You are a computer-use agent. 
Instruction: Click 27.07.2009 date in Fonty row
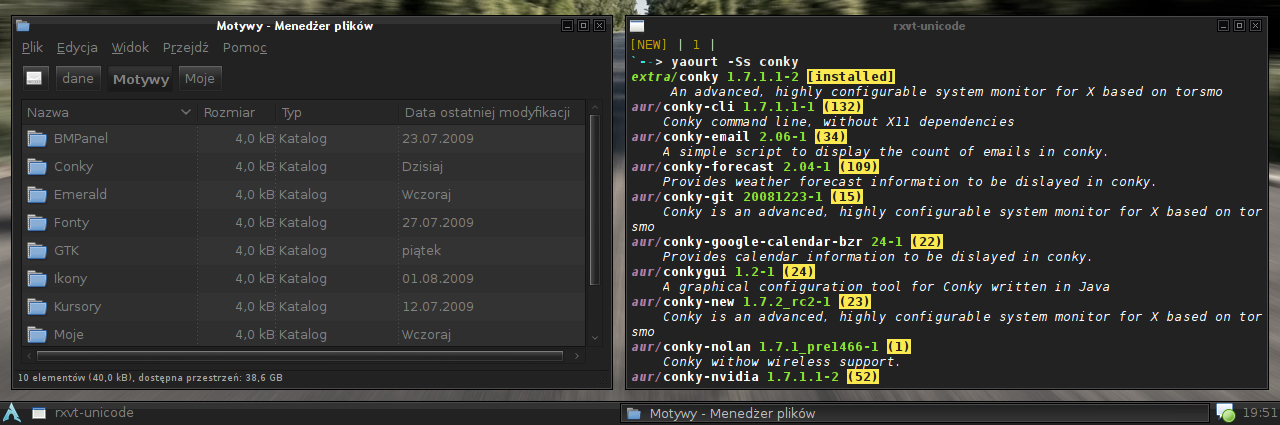coord(438,223)
